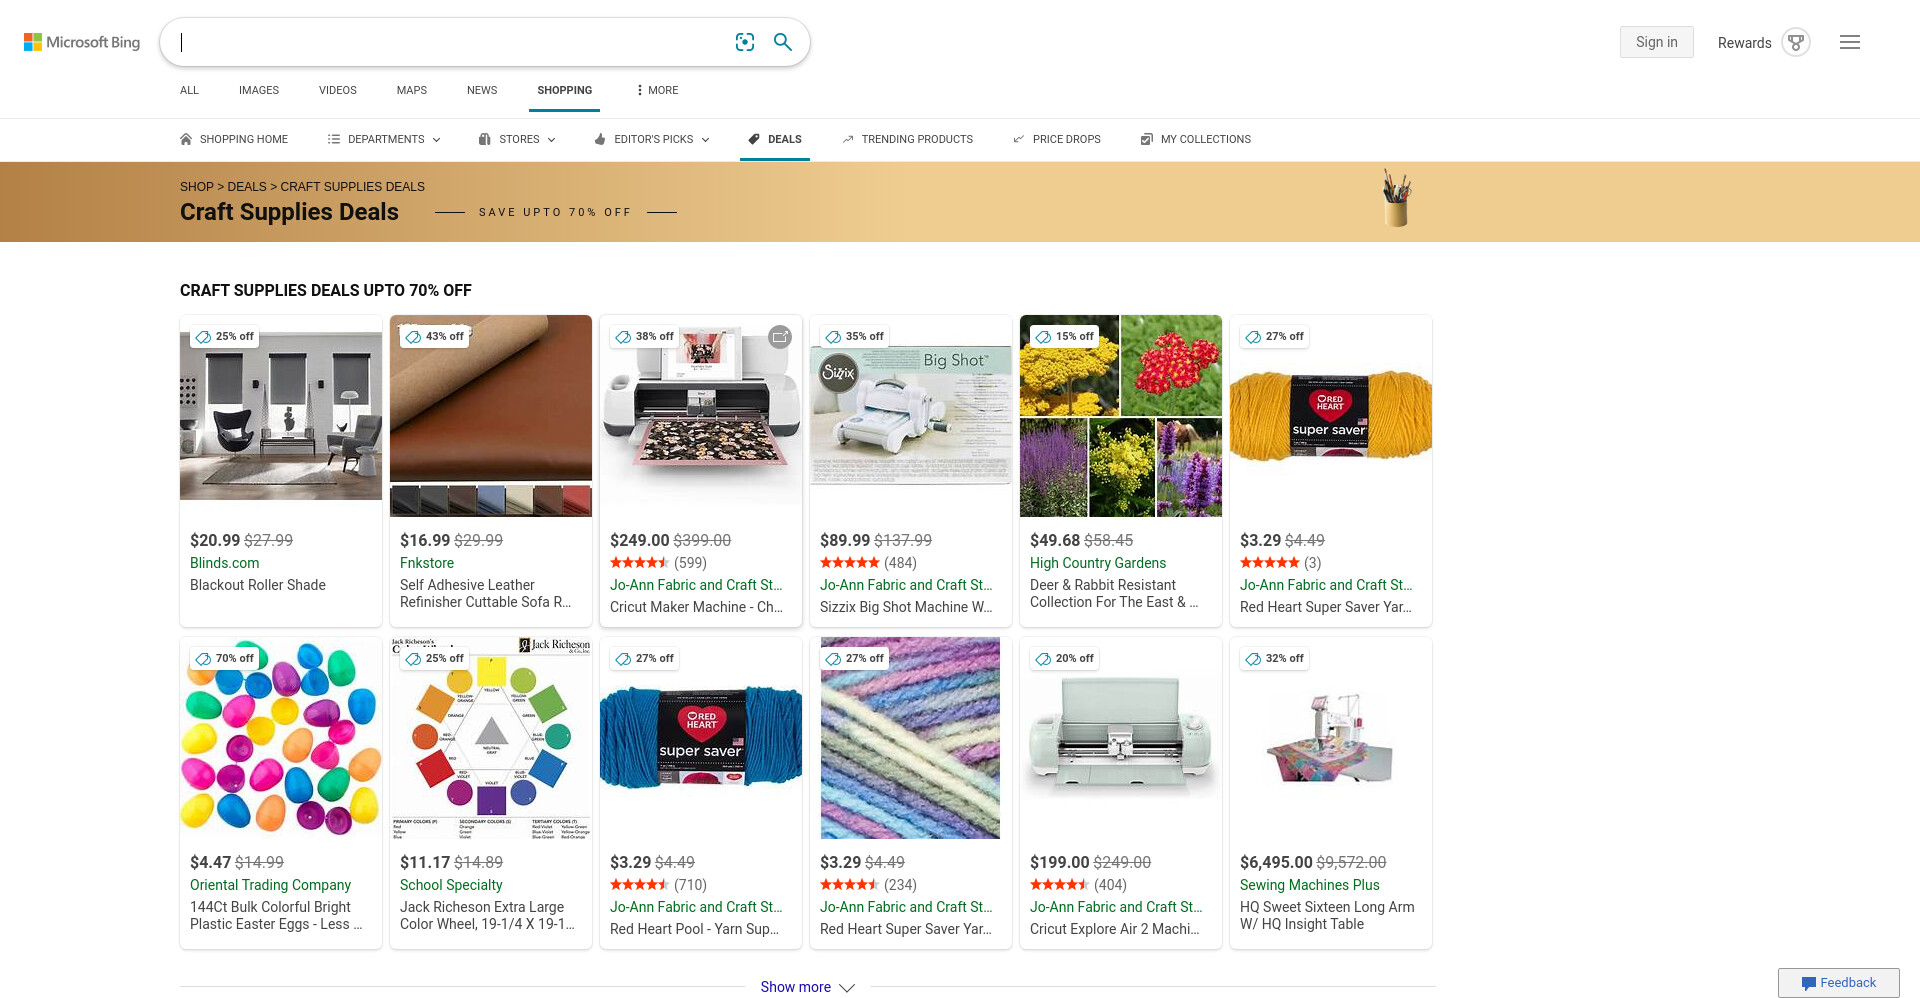Click the Easter eggs product thumbnail
This screenshot has height=998, width=1920.
[281, 738]
